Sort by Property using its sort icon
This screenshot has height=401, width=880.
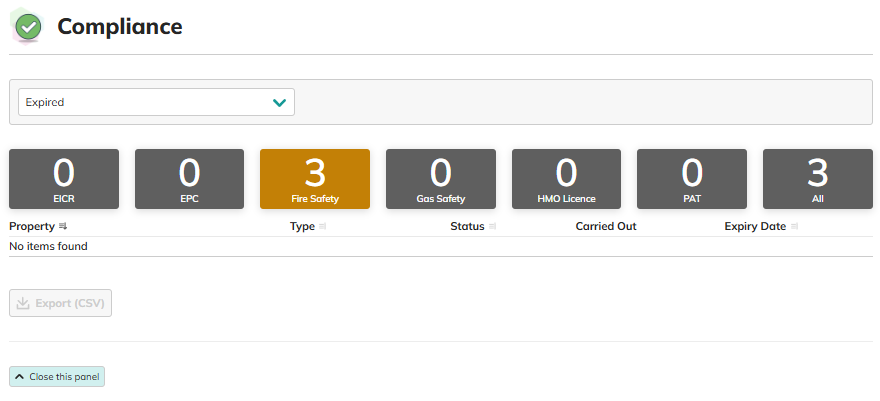[x=63, y=227]
